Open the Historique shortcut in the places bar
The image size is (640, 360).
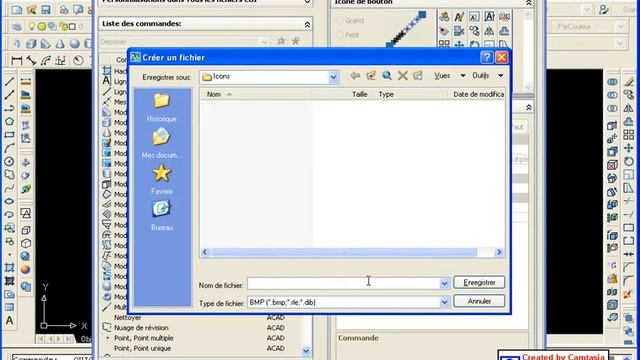click(162, 107)
